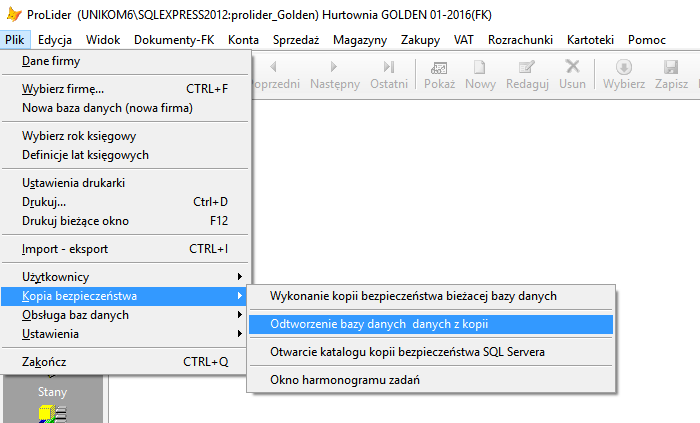Screen dimensions: 700x423
Task: Open the Dokumenty-FK menu
Action: pos(174,40)
